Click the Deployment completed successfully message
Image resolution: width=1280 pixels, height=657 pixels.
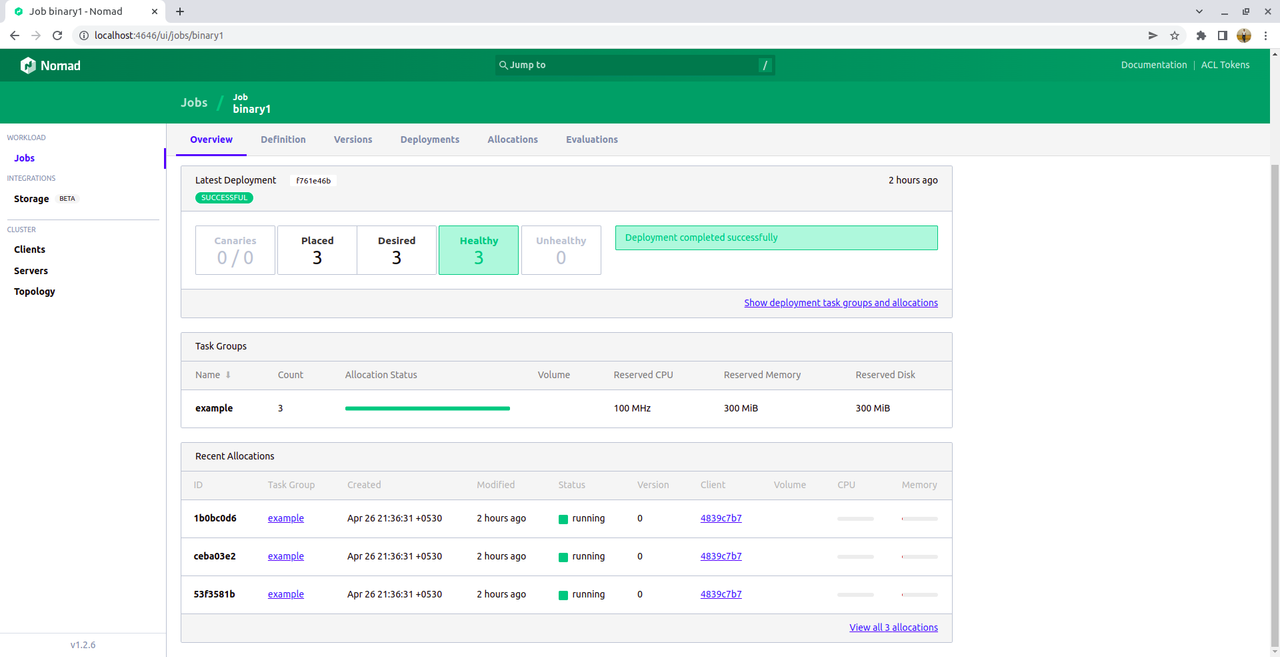pos(776,238)
